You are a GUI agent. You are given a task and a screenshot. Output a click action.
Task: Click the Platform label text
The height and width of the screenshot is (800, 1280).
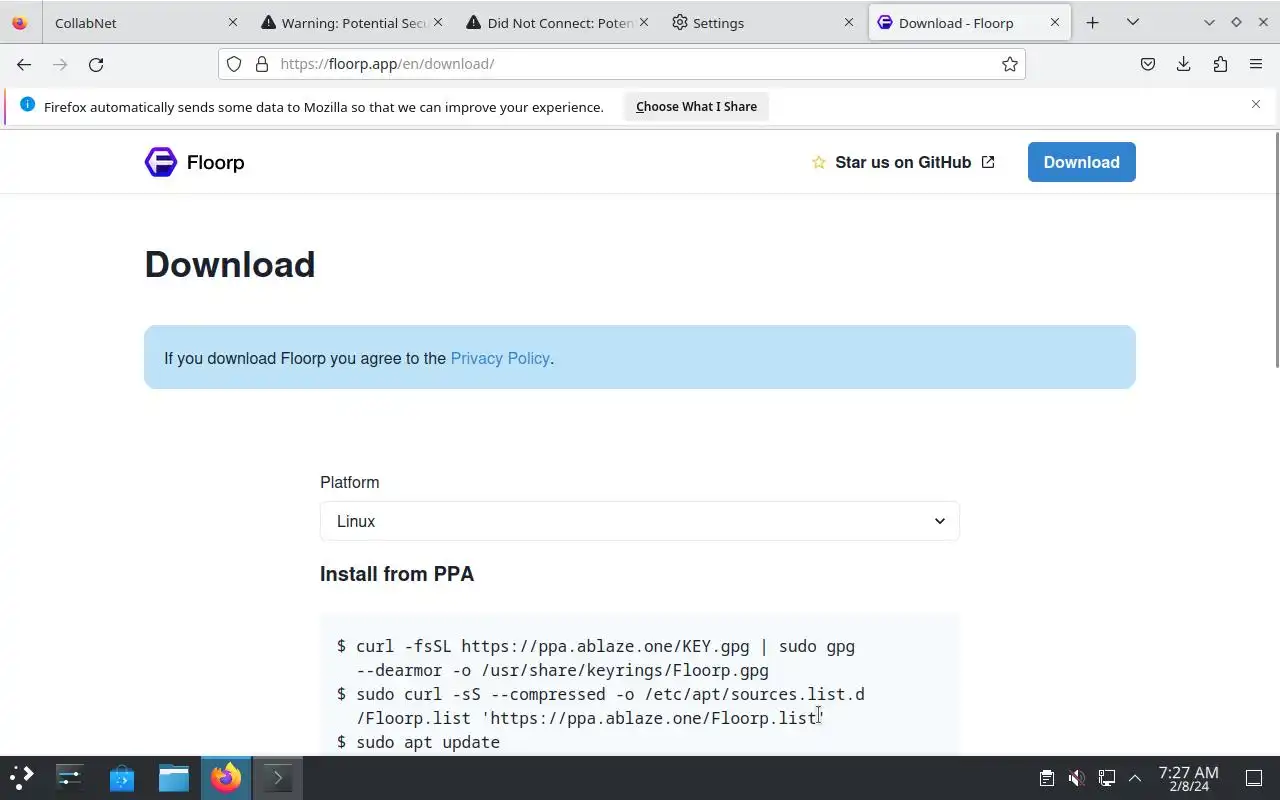(350, 482)
